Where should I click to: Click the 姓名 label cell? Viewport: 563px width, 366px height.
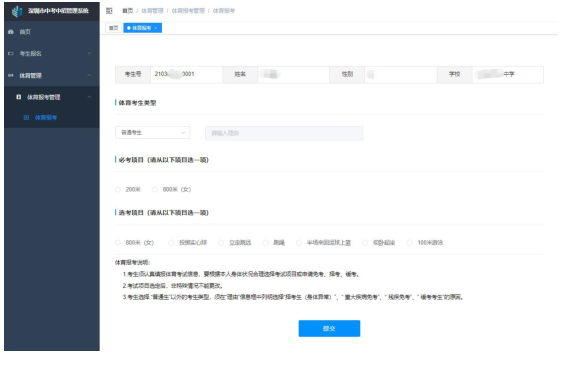[x=240, y=74]
